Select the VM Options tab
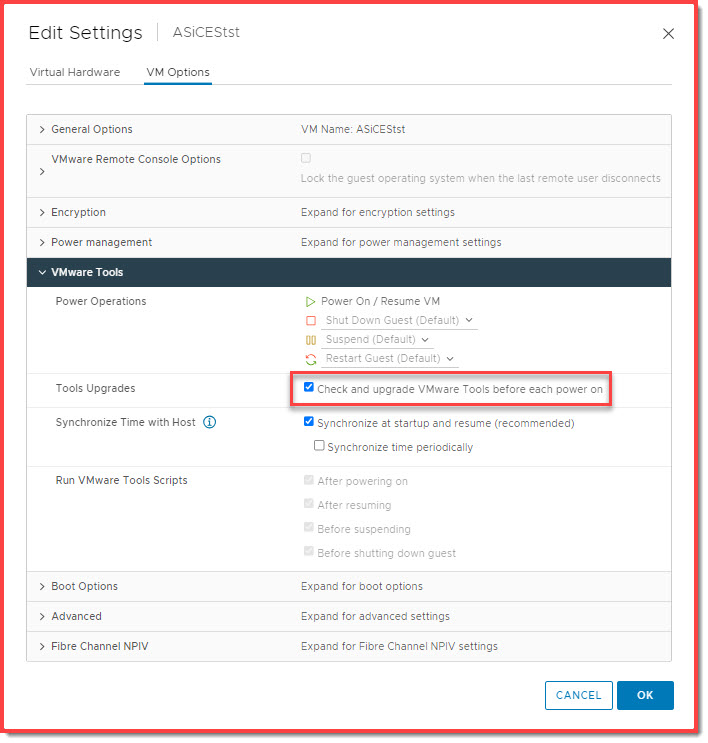This screenshot has height=743, width=708. click(x=178, y=72)
